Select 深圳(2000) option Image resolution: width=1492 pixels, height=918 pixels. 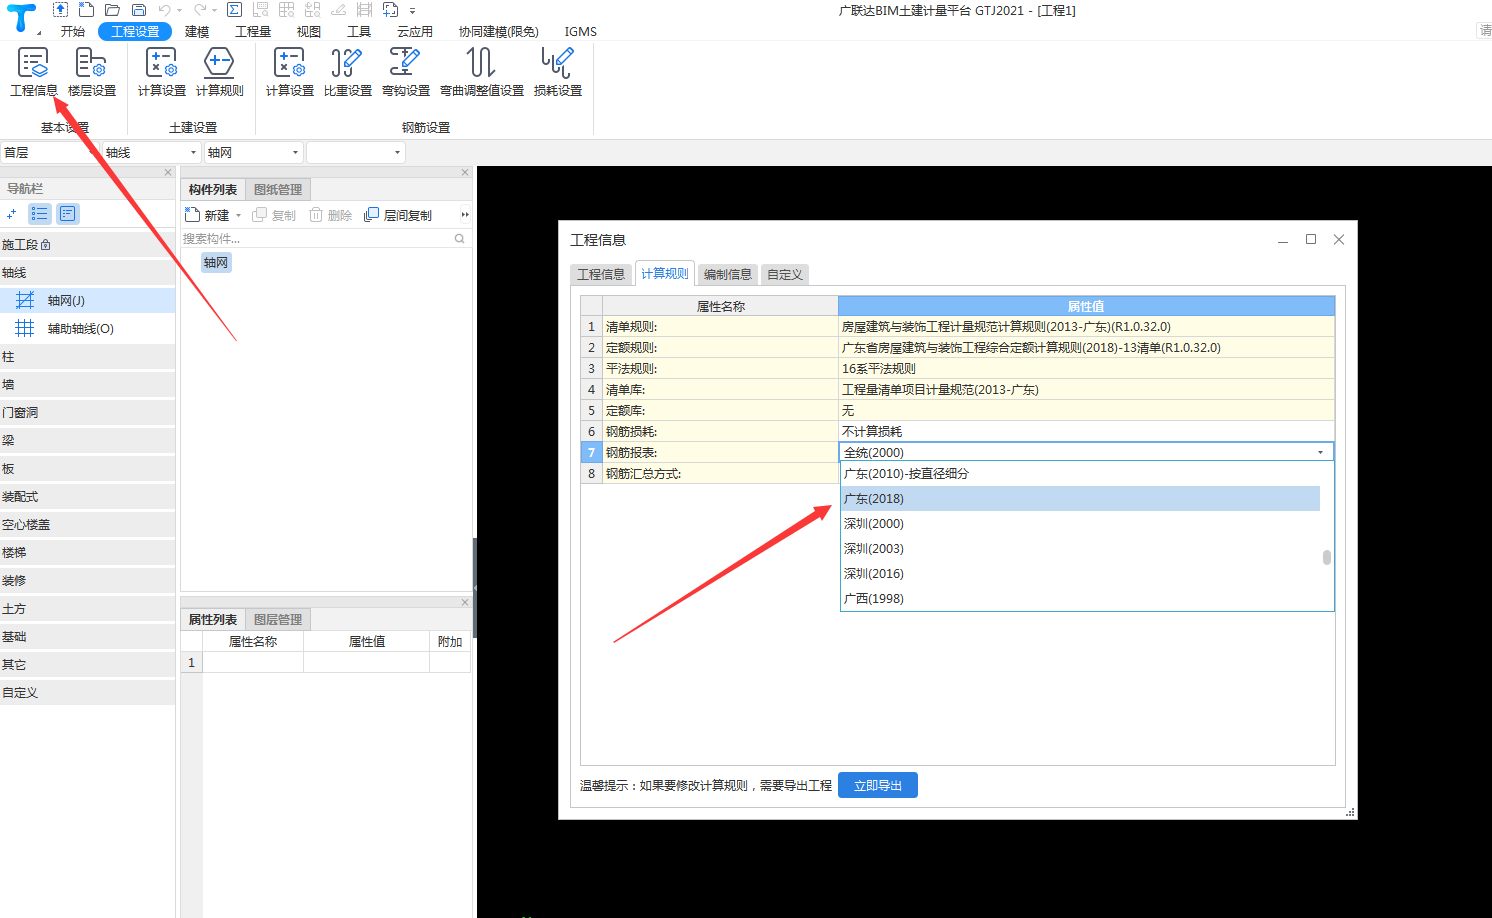click(x=1080, y=523)
